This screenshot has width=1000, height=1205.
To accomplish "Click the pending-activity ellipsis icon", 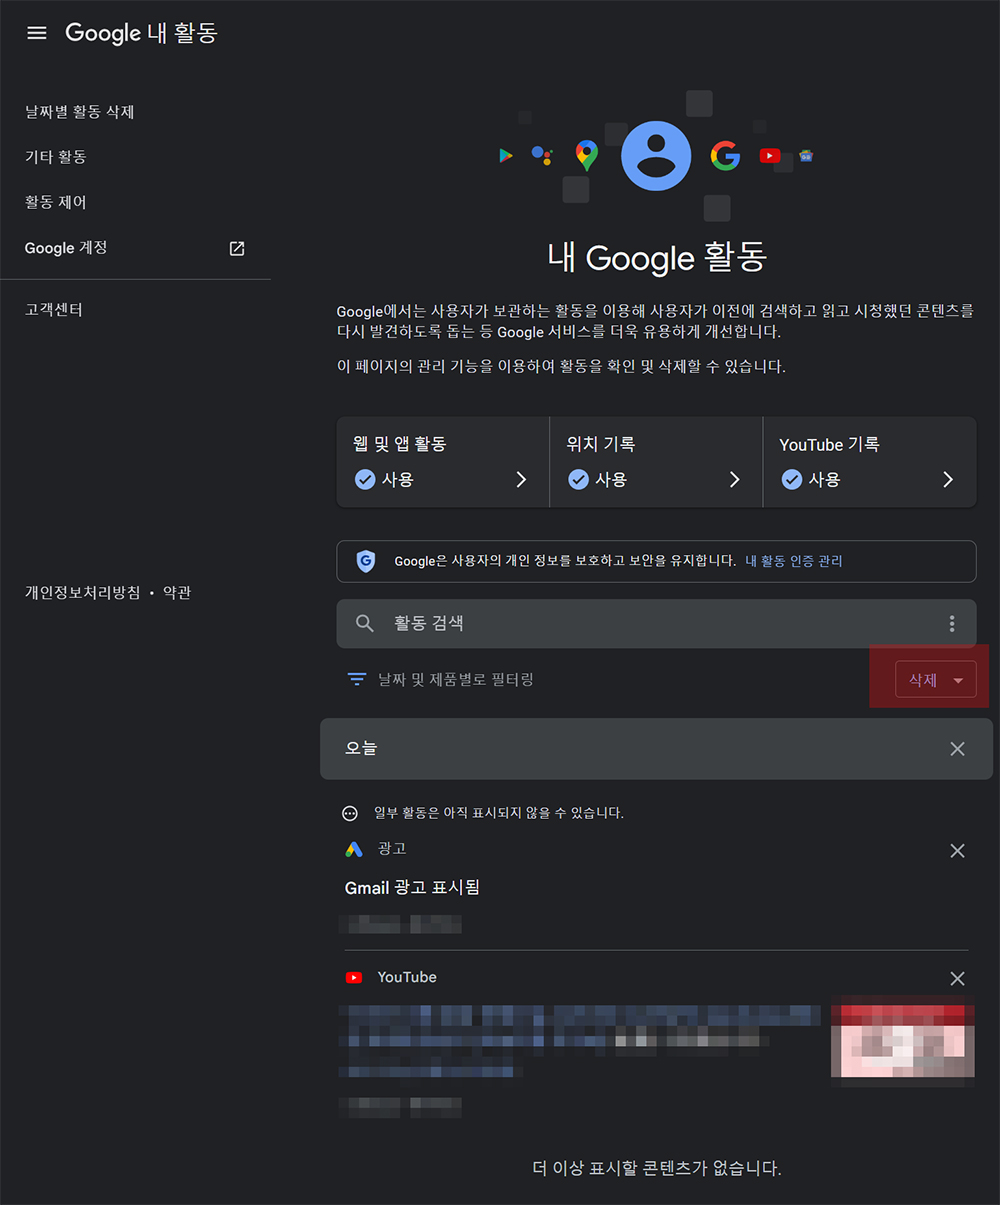I will (350, 813).
